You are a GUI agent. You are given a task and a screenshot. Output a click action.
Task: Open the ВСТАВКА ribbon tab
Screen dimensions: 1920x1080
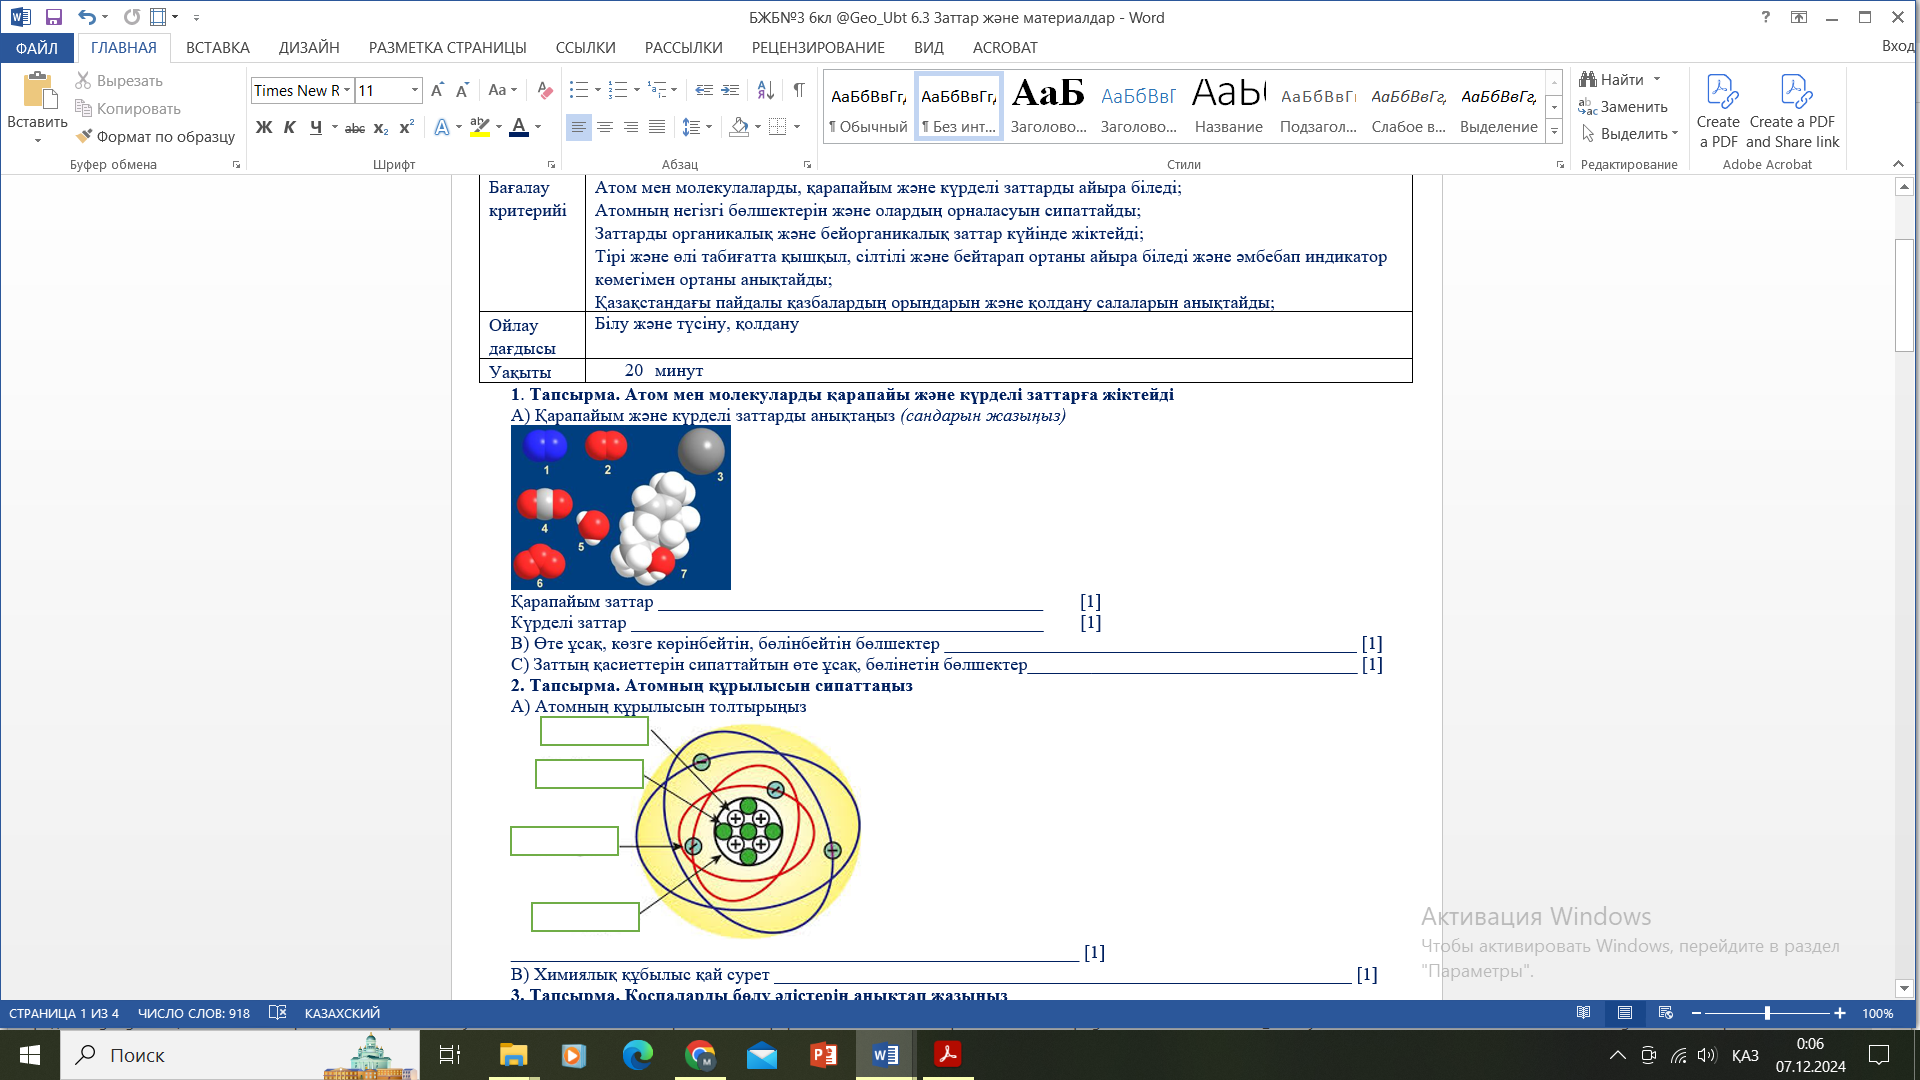[x=217, y=47]
